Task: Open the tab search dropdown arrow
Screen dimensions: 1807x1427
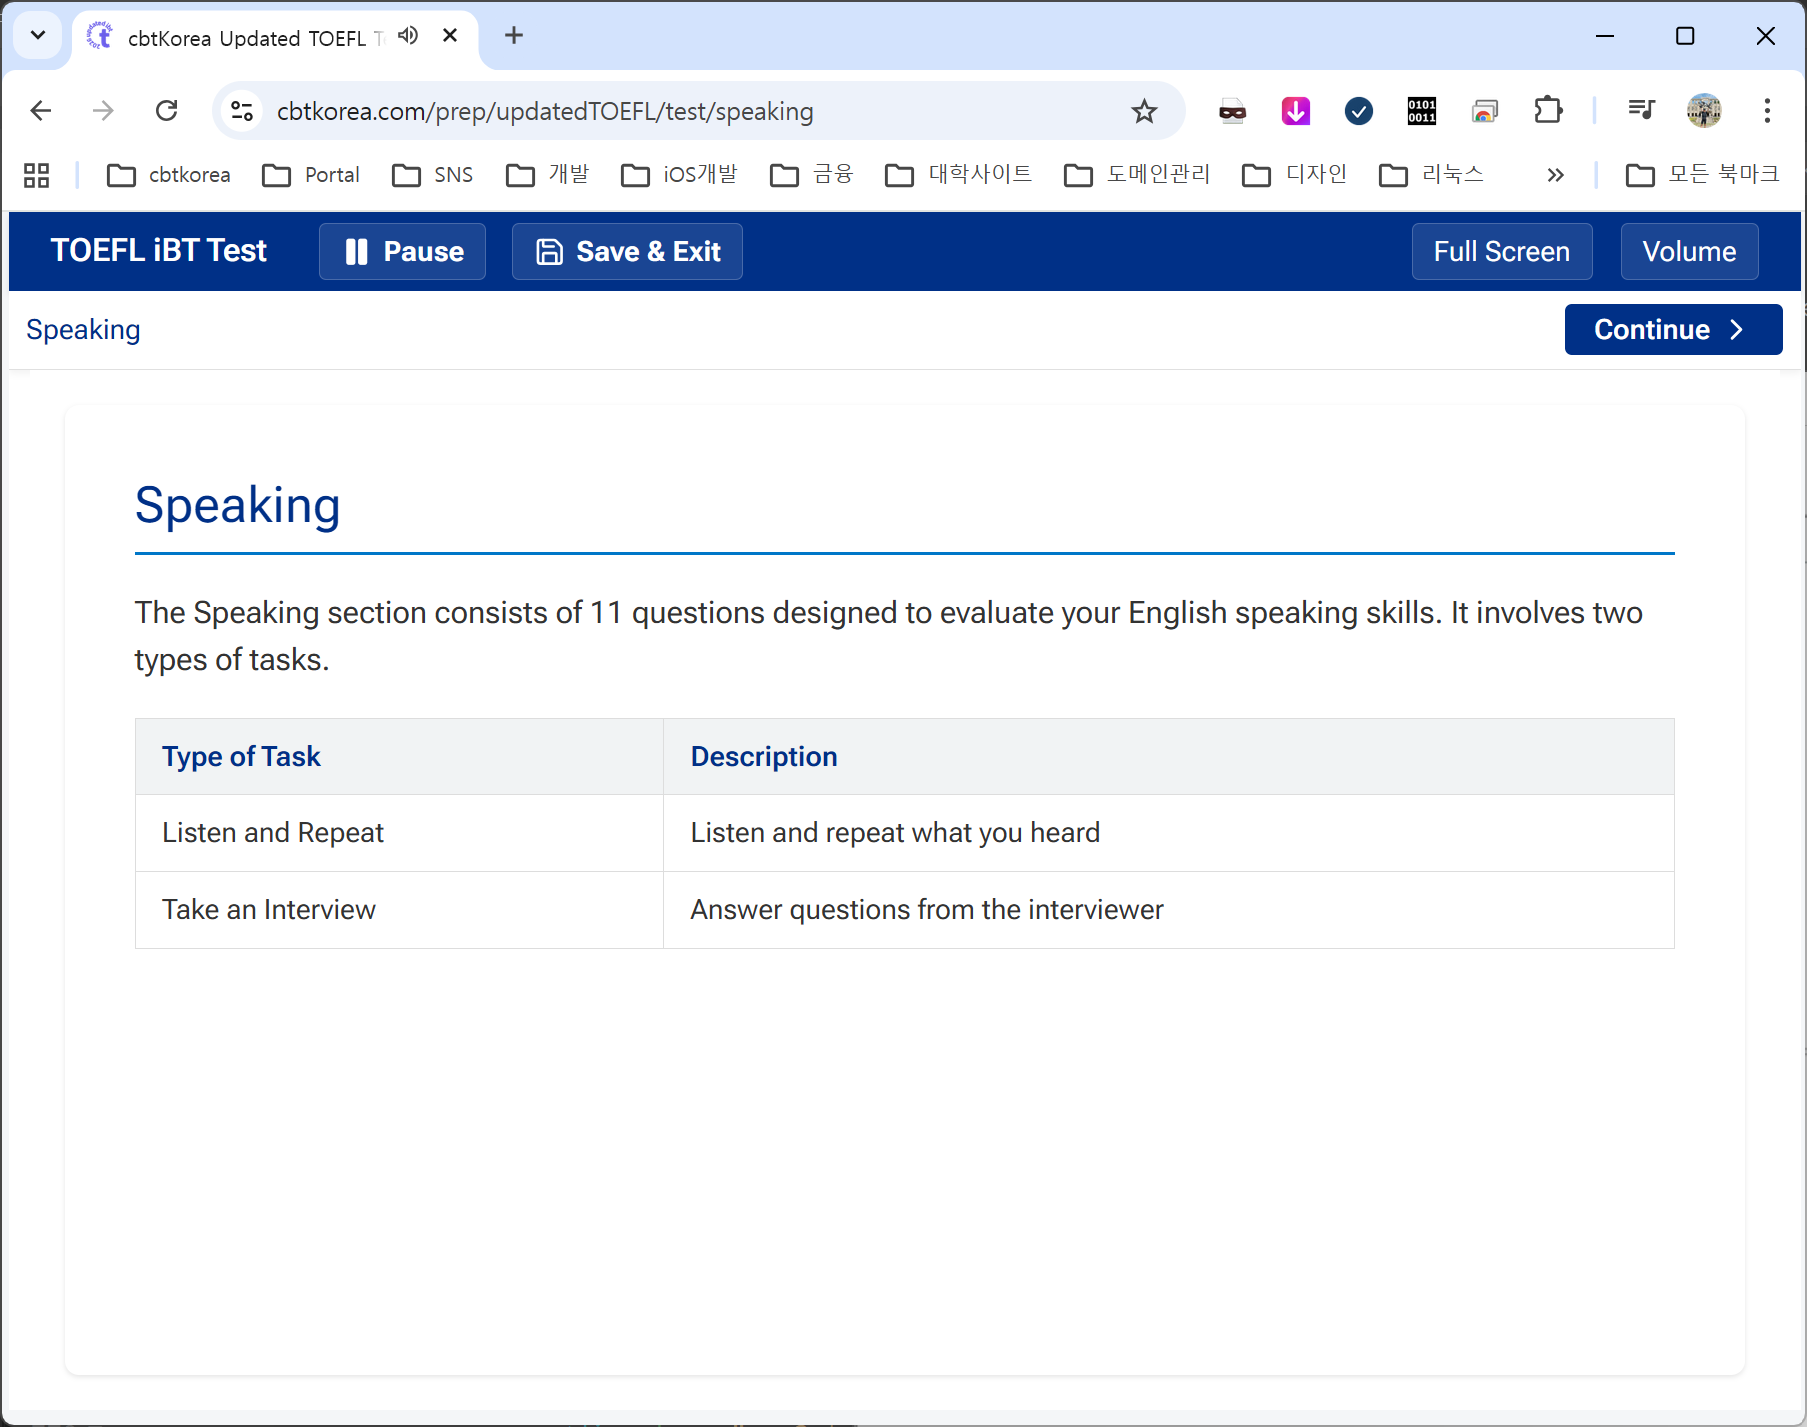Action: tap(38, 36)
